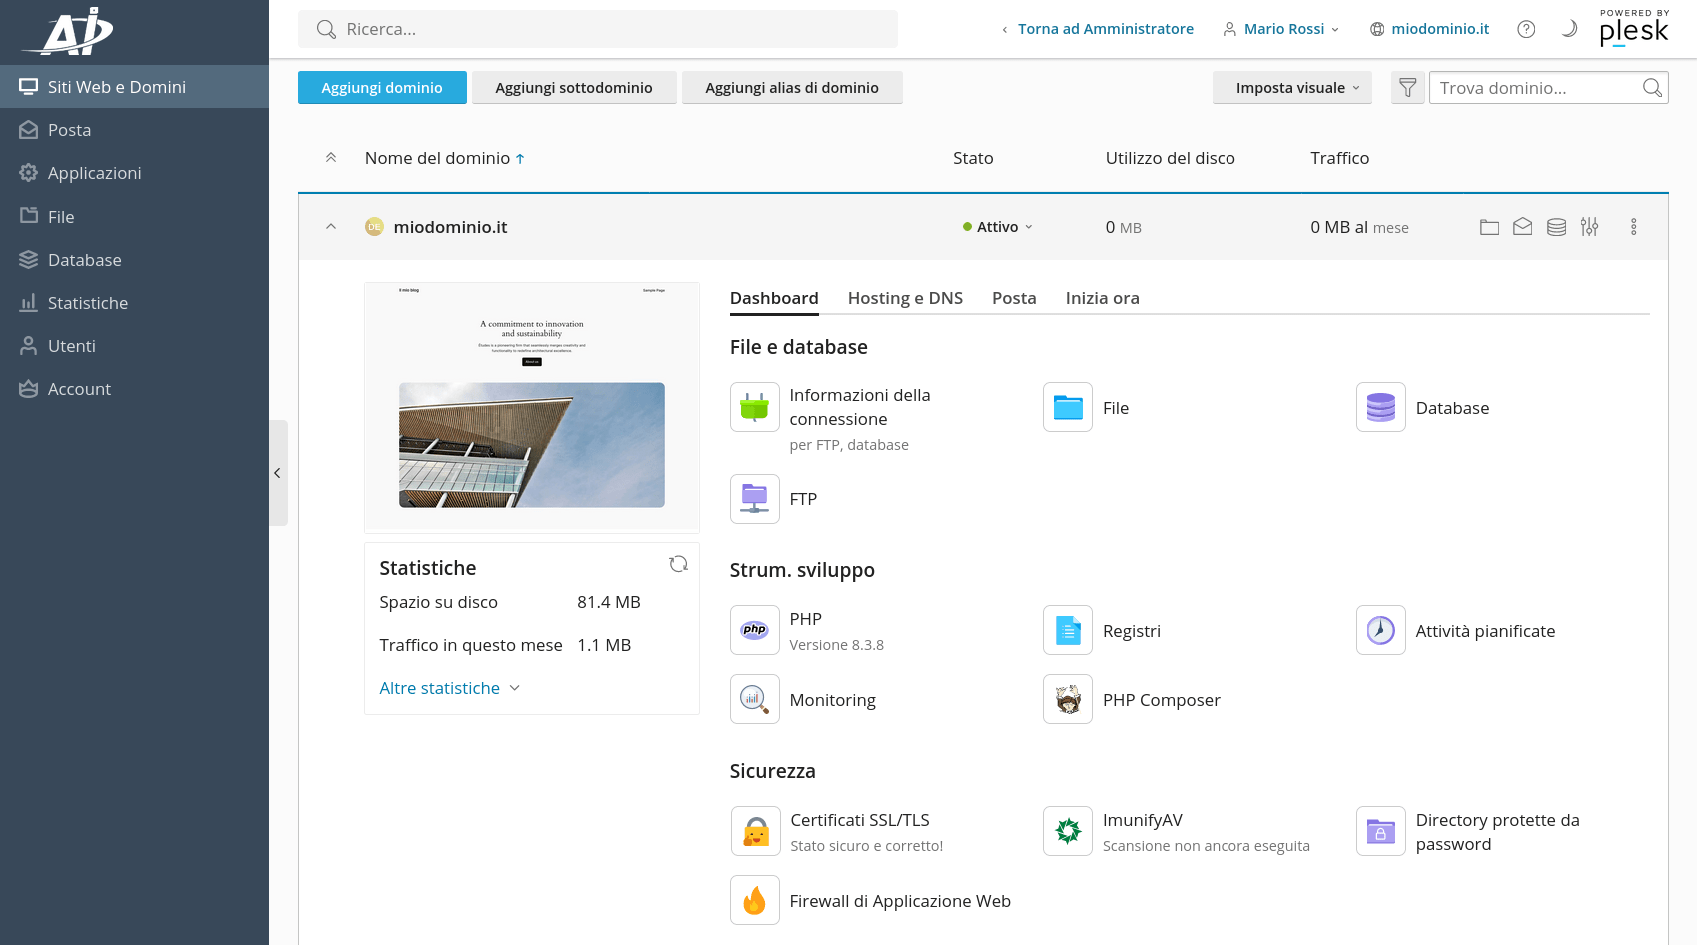Sort by the Stato column header
The height and width of the screenshot is (945, 1698).
point(973,158)
